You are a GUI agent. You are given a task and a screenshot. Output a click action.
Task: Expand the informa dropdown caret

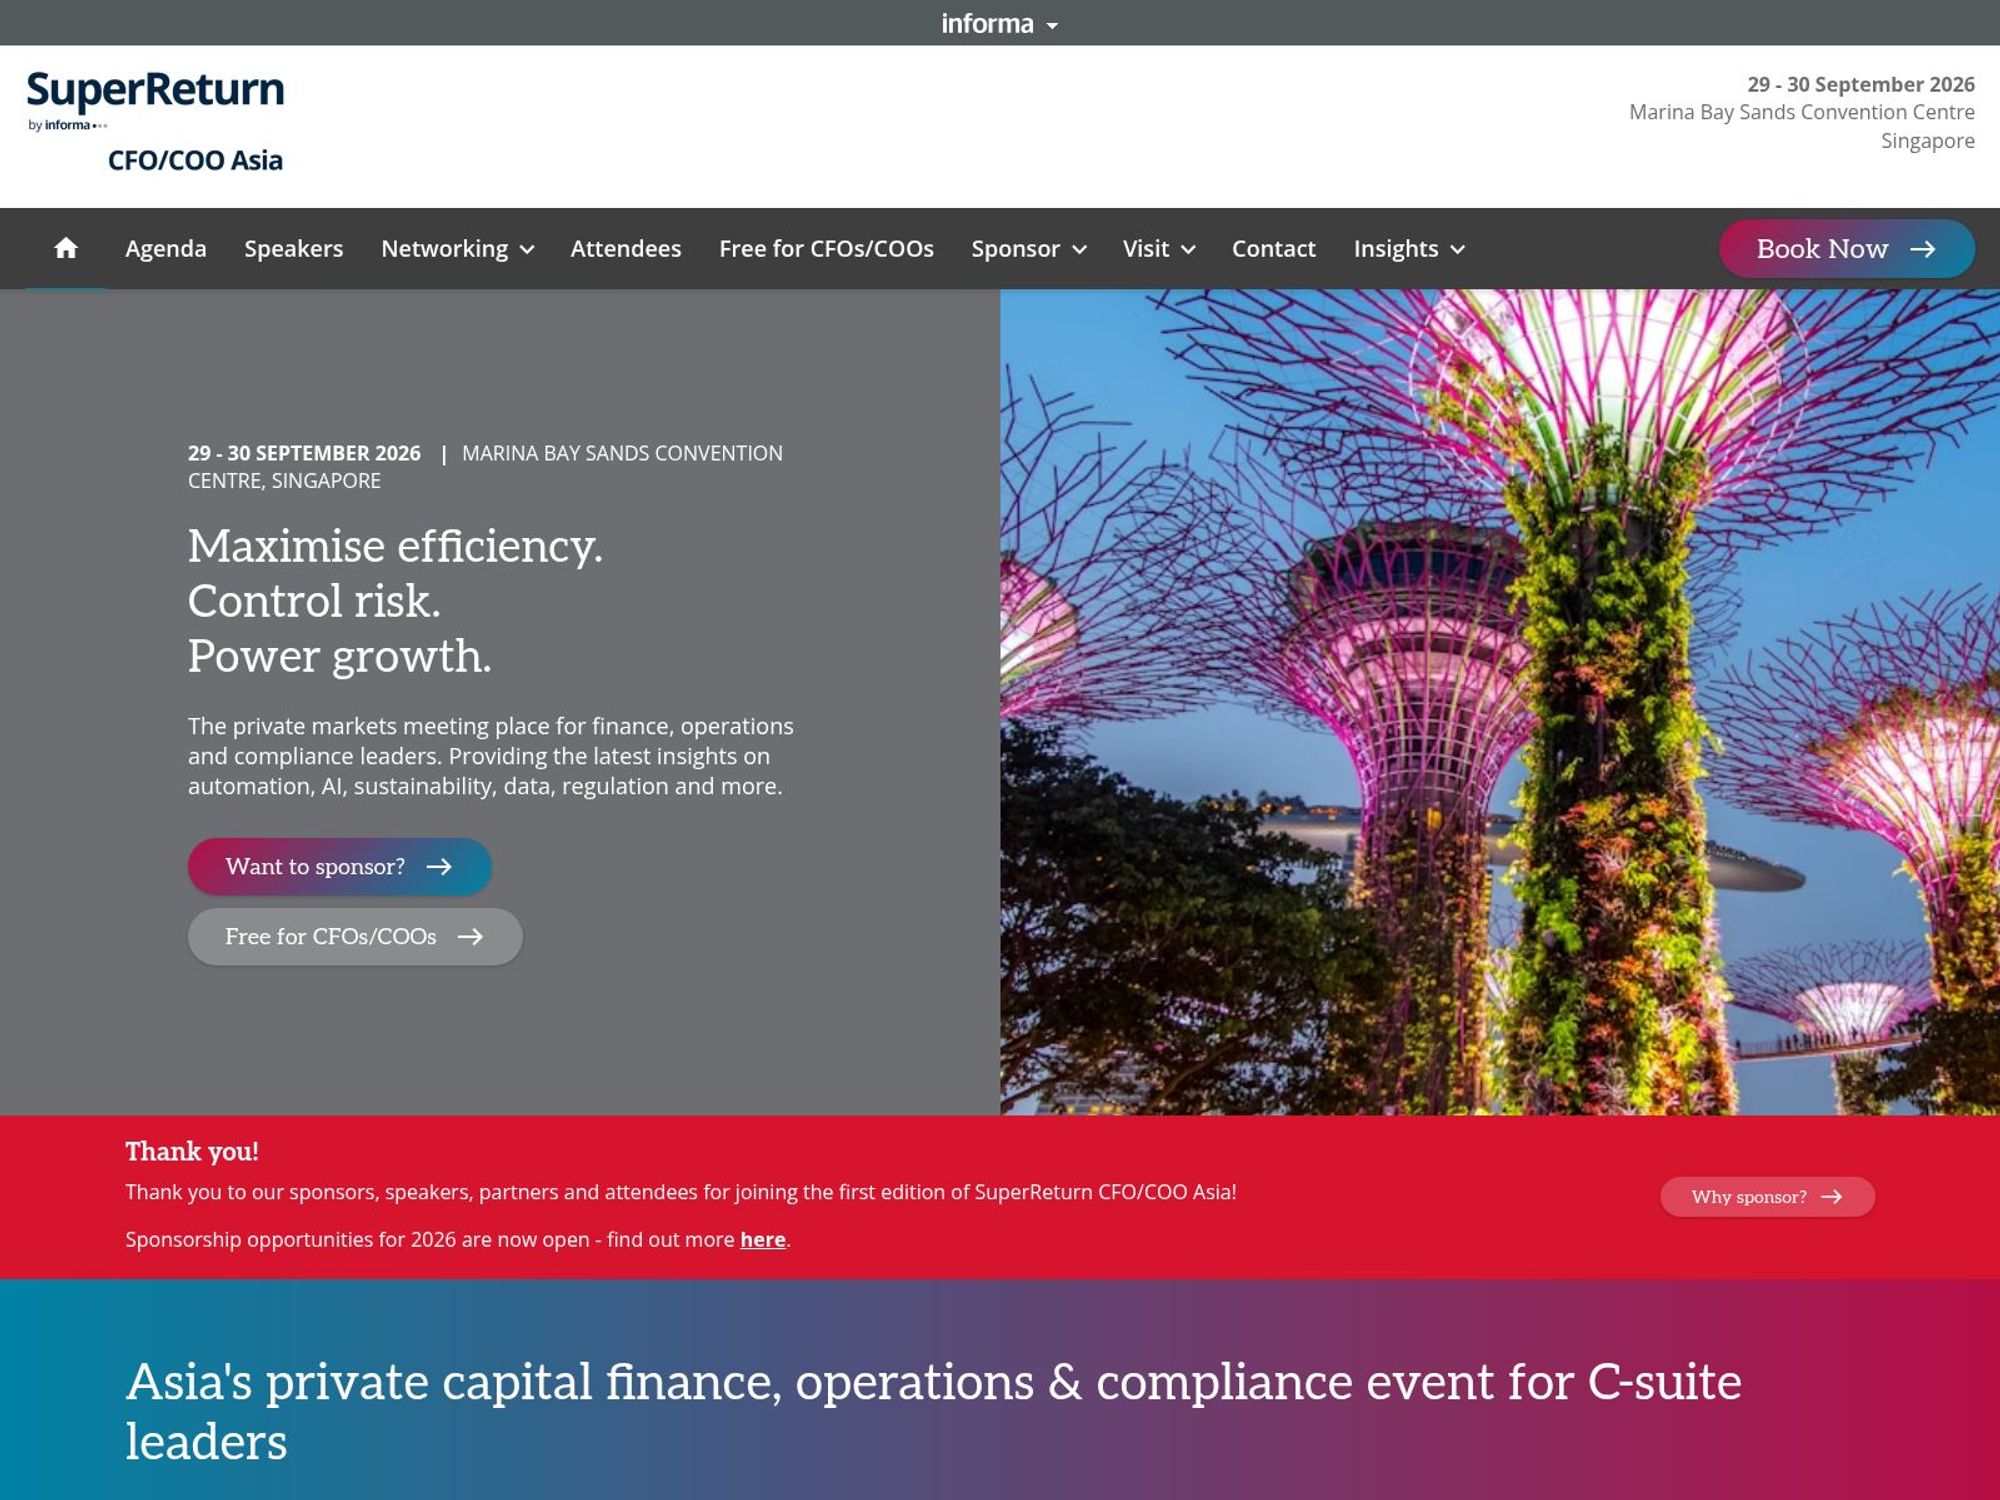click(x=1052, y=24)
